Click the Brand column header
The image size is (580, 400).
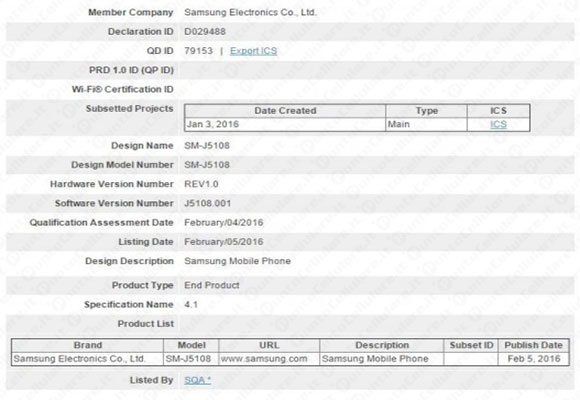[87, 345]
